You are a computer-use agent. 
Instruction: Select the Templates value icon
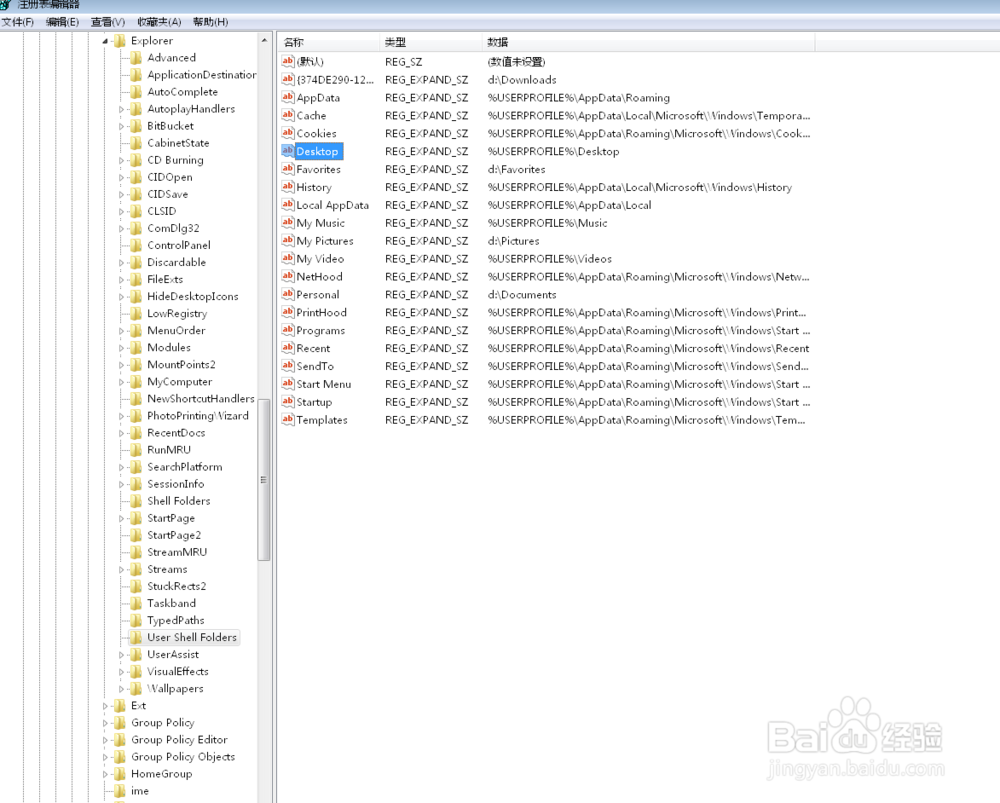[x=287, y=420]
